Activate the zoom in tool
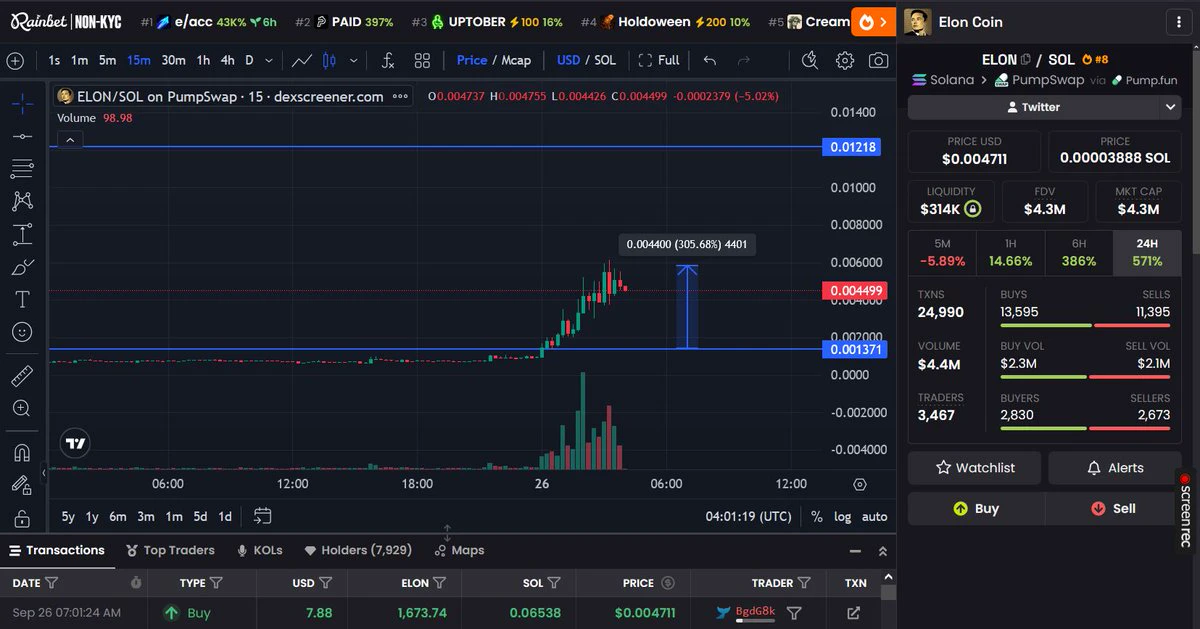Image resolution: width=1200 pixels, height=629 pixels. [22, 408]
